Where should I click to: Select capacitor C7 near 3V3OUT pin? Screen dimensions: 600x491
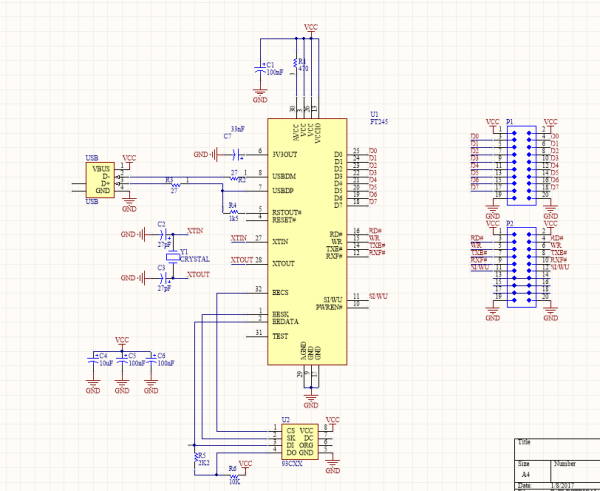tap(237, 155)
